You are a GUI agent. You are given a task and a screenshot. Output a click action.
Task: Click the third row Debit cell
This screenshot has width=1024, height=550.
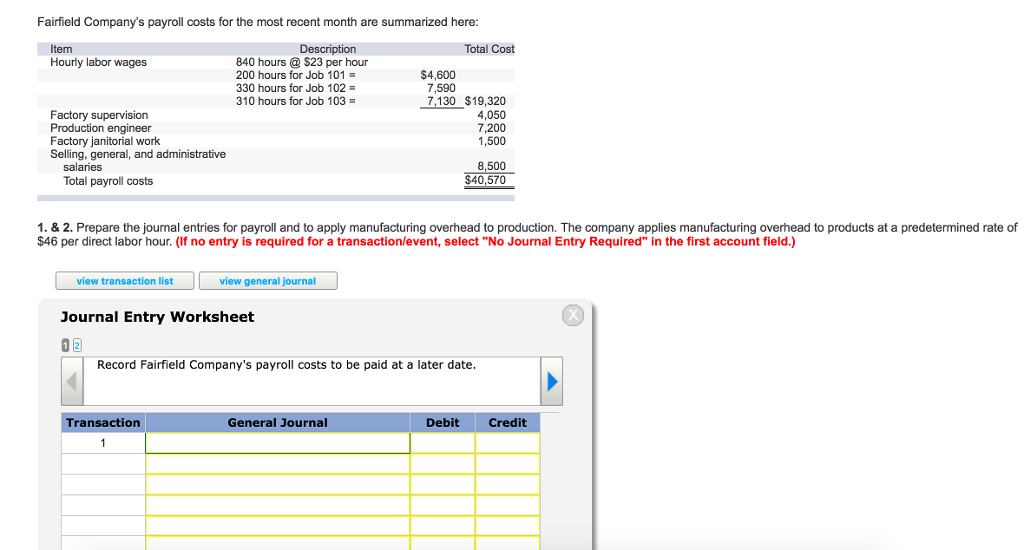coord(443,485)
